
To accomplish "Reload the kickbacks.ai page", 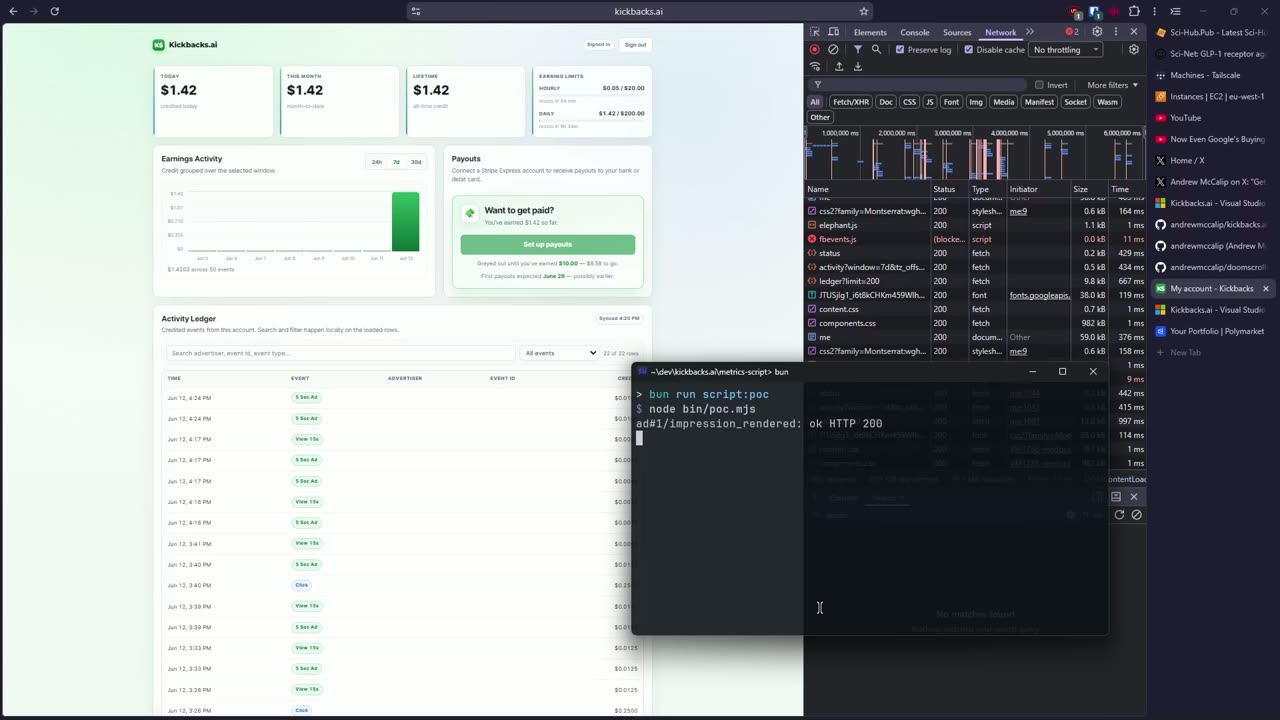I will tap(54, 11).
